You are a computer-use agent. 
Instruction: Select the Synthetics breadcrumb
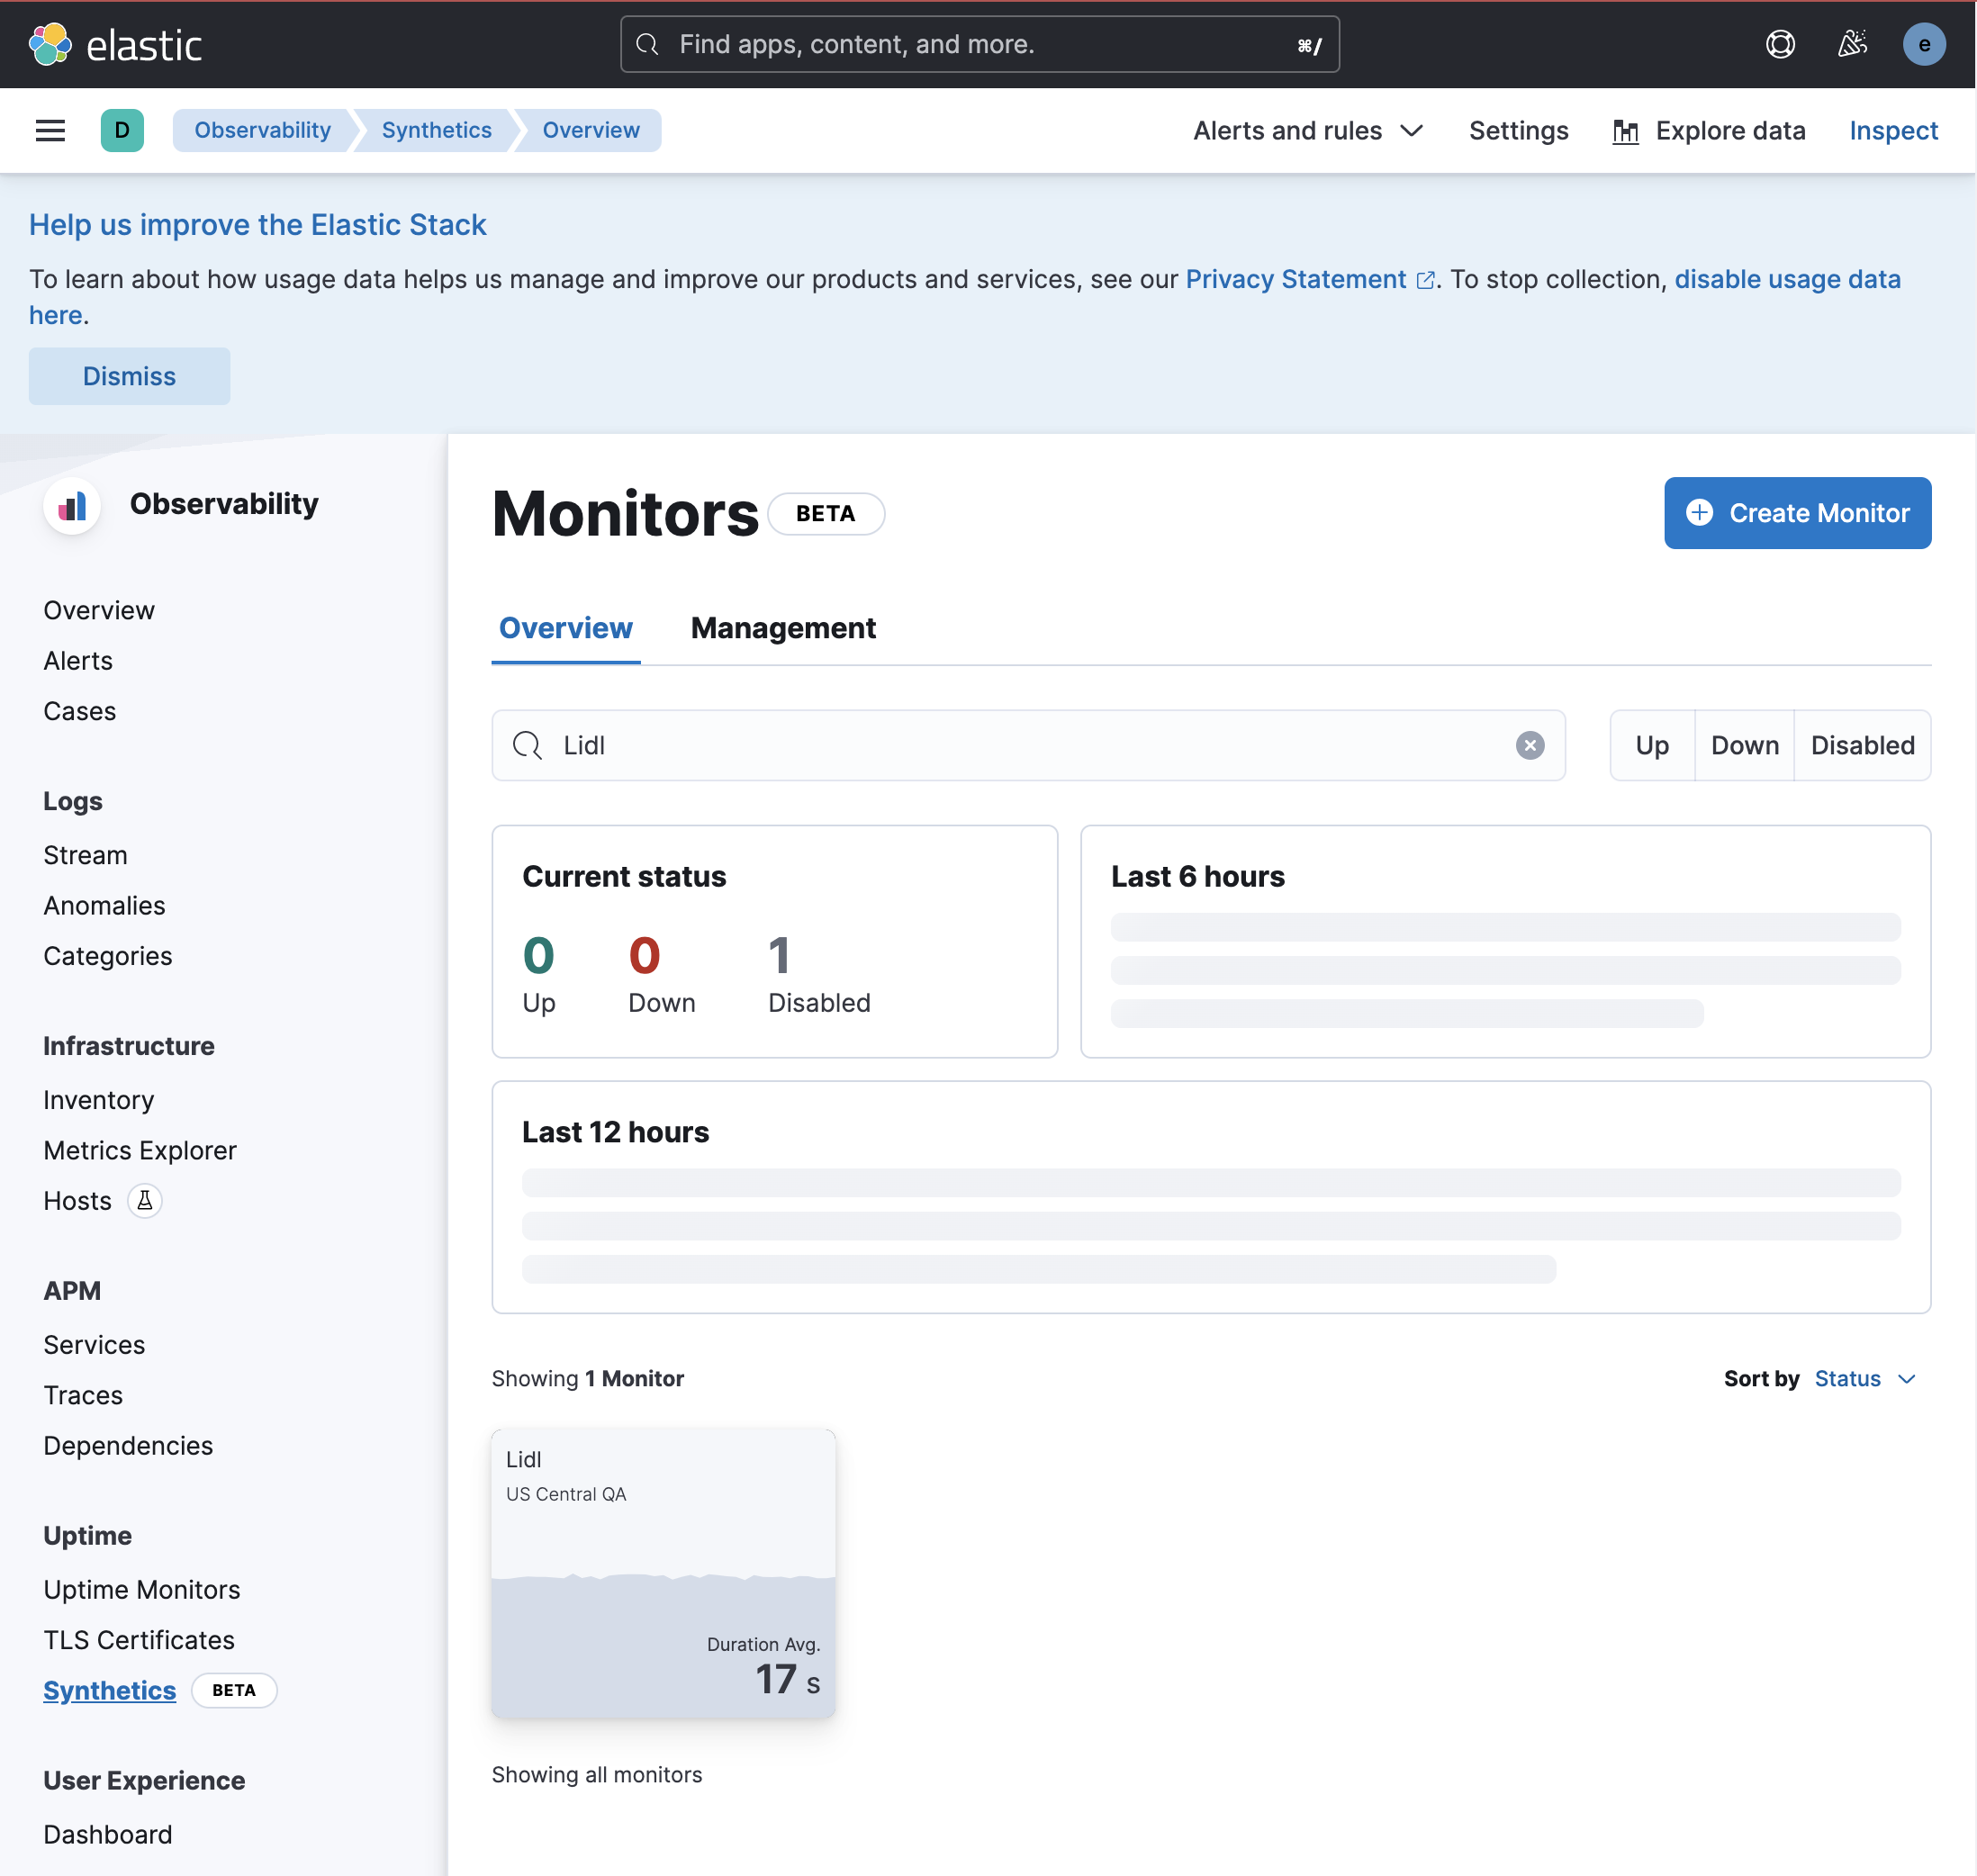coord(436,130)
